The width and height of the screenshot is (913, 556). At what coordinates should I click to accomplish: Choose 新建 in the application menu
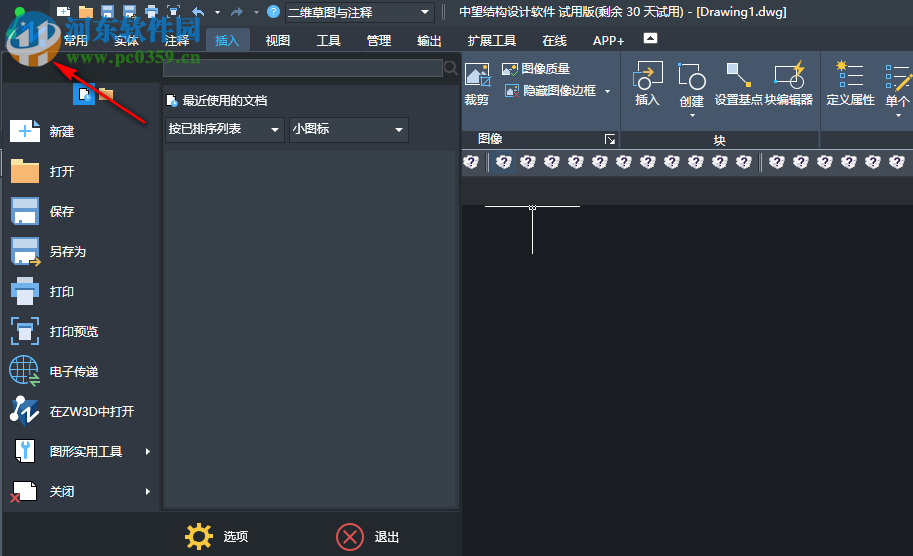tap(79, 132)
